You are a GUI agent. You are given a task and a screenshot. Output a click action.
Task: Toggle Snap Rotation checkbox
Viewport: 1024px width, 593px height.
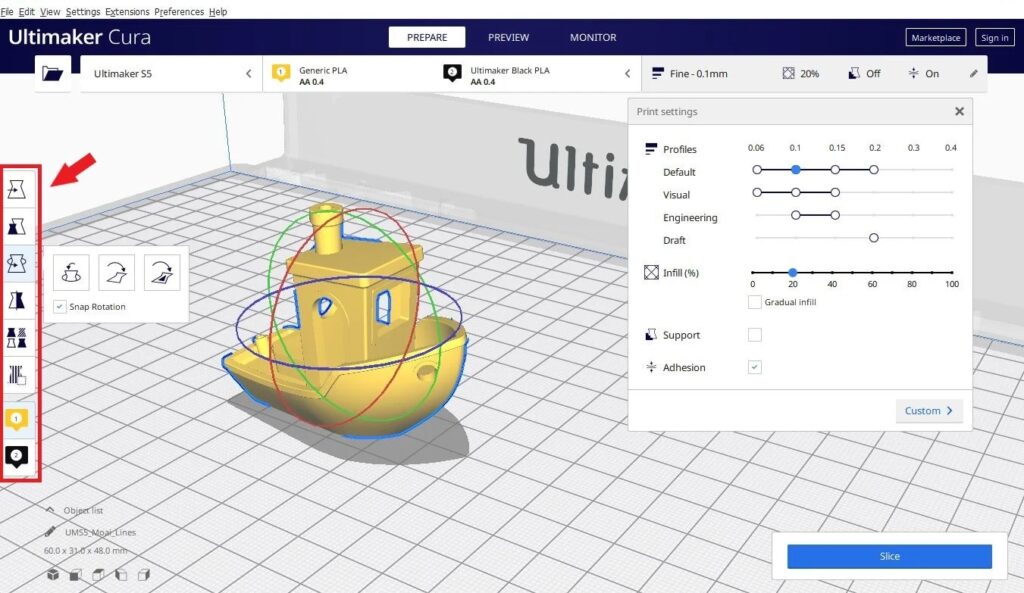pyautogui.click(x=59, y=306)
